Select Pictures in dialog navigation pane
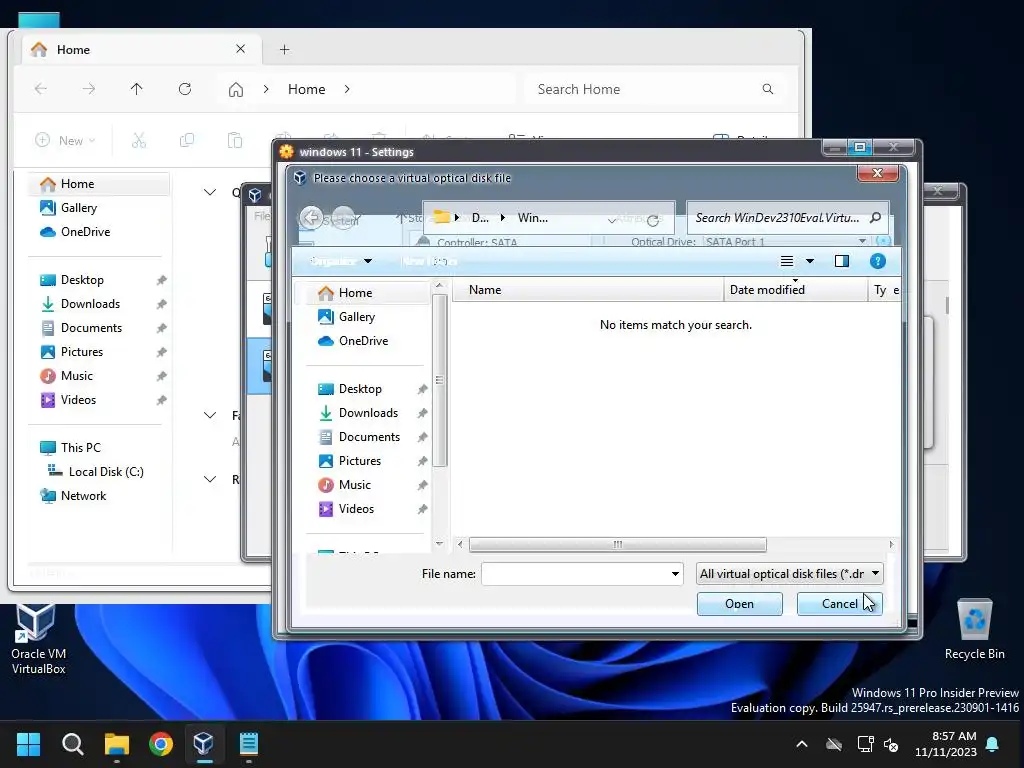 point(359,460)
